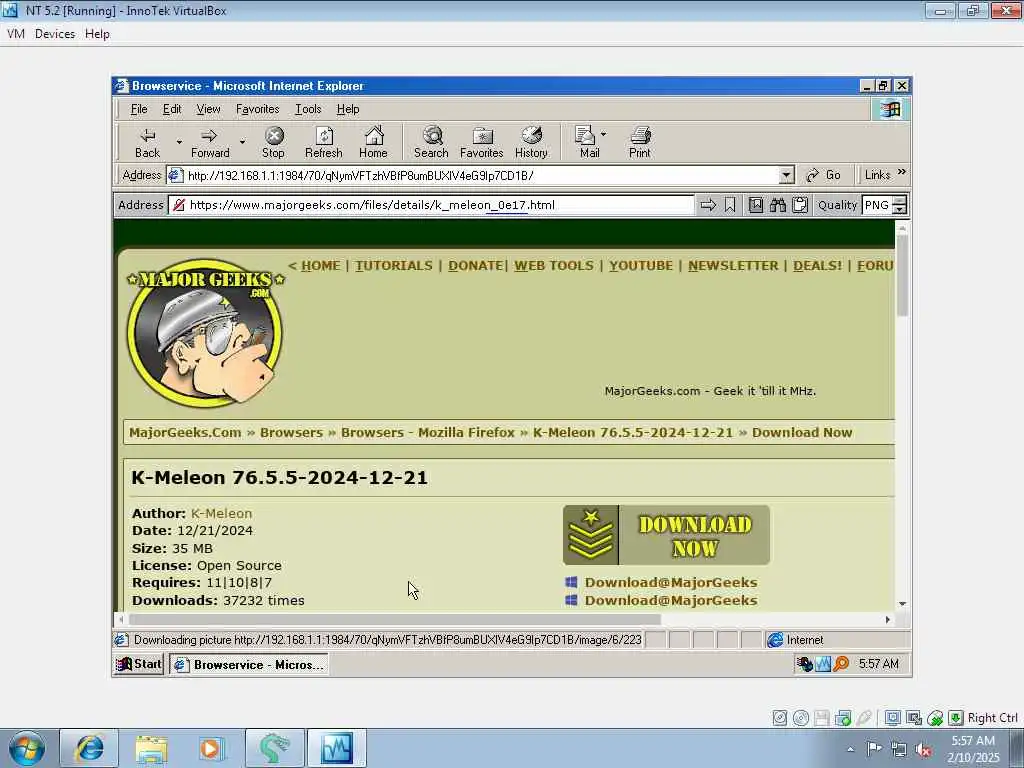Refresh the page in Internet Explorer
The width and height of the screenshot is (1024, 768).
coord(324,143)
